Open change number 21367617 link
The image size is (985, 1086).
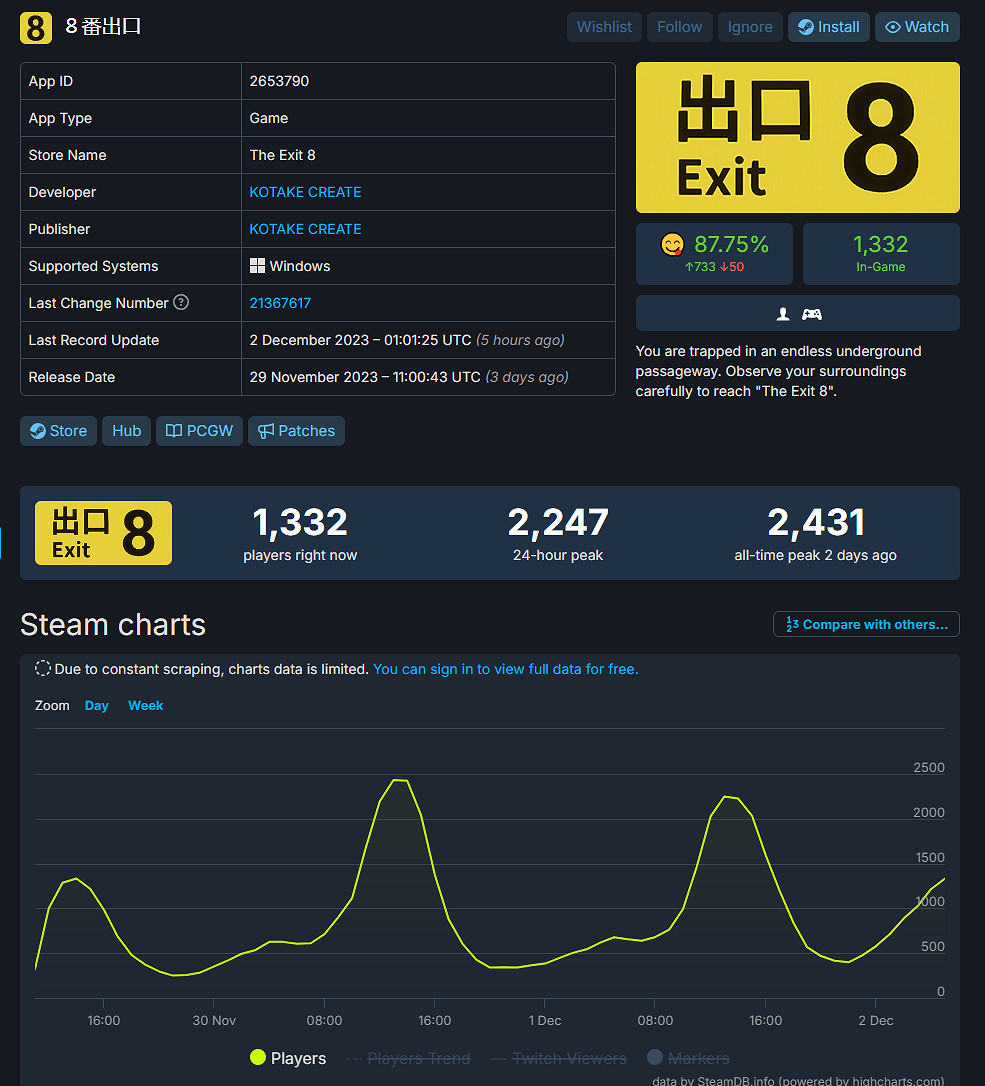[x=280, y=303]
